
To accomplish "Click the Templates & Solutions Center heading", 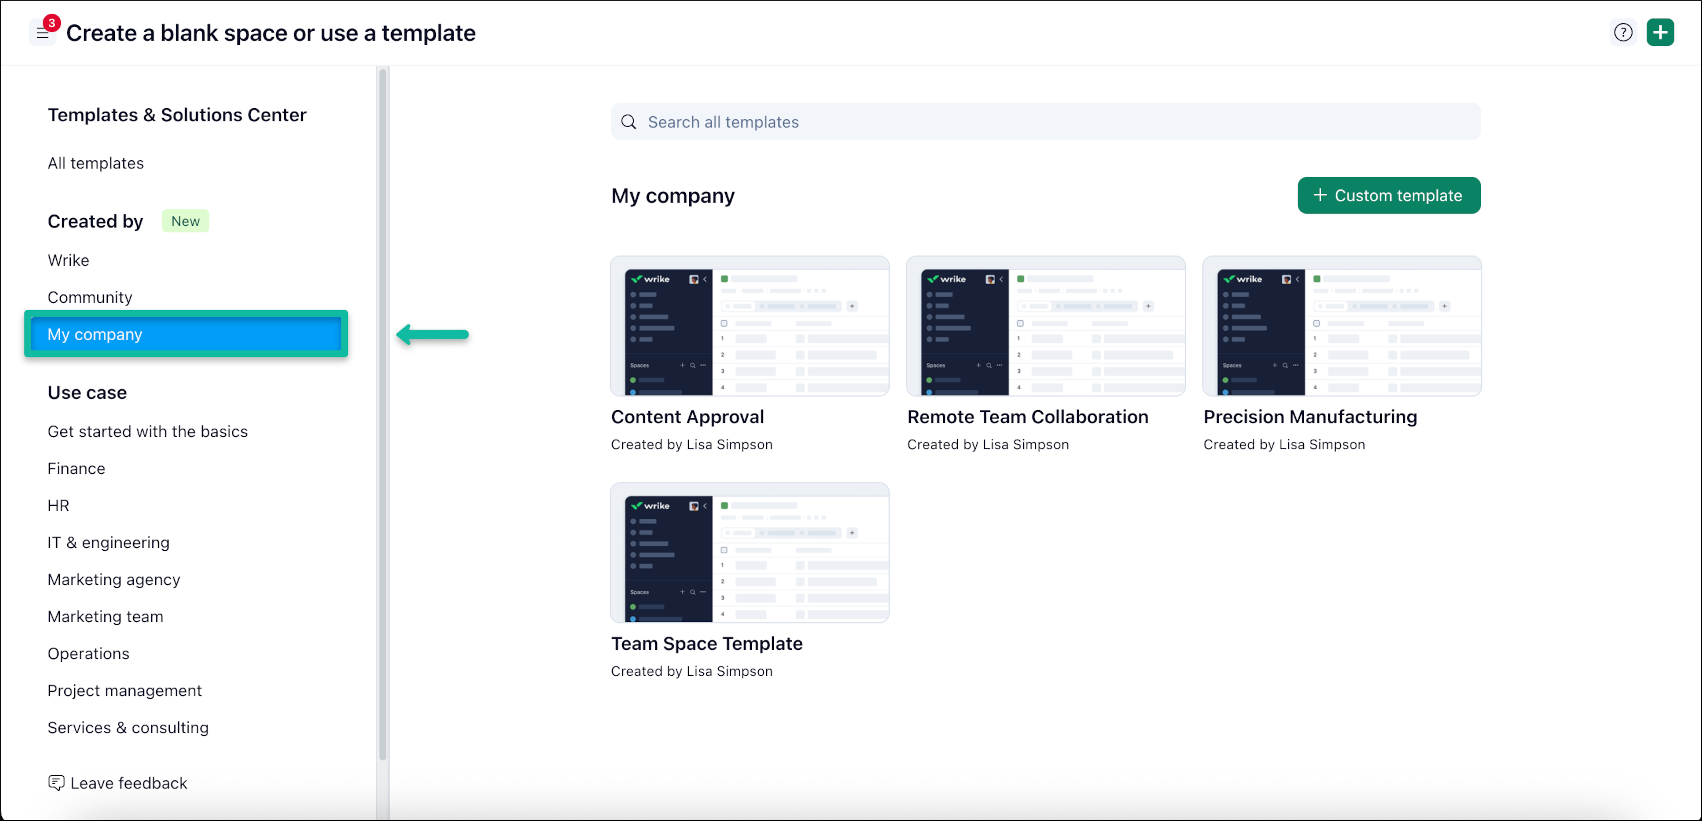I will pos(177,115).
